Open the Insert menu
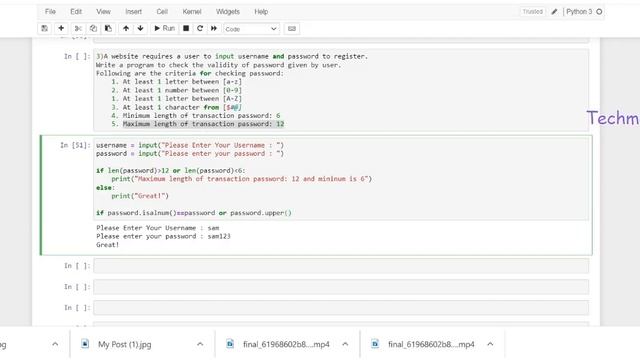The height and width of the screenshot is (360, 640). coord(133,11)
